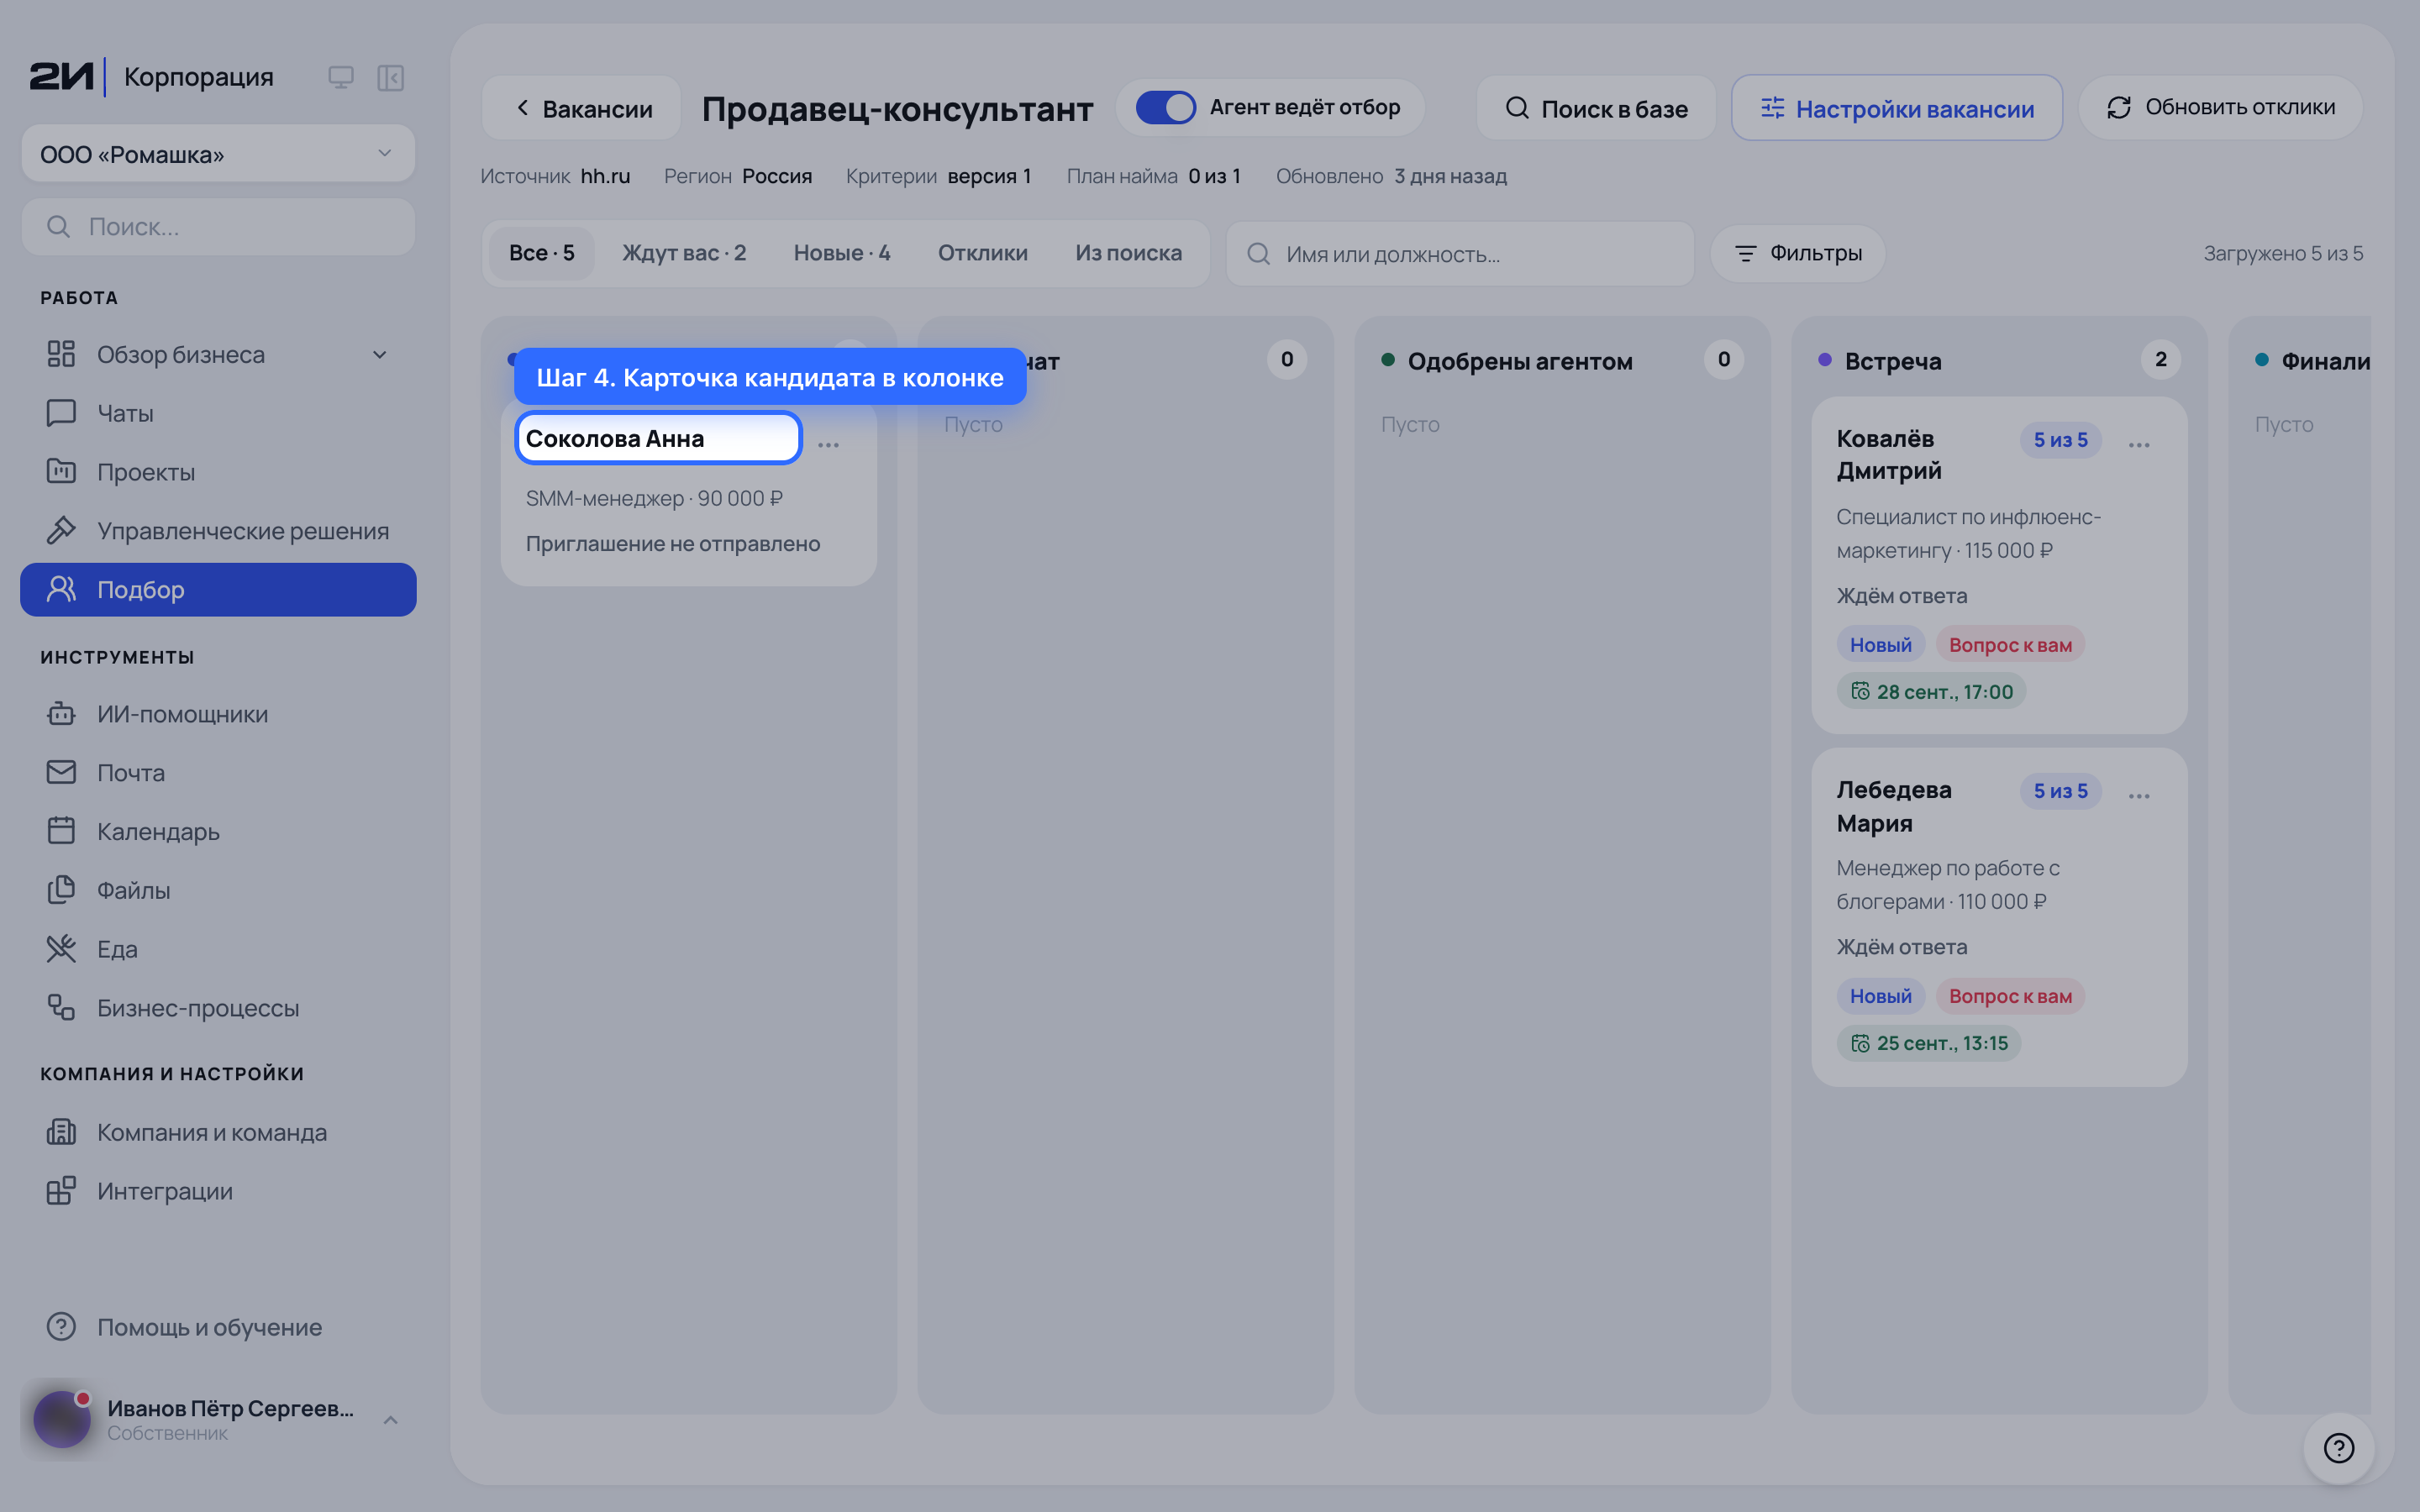
Task: Open Интеграции settings
Action: tap(218, 1191)
